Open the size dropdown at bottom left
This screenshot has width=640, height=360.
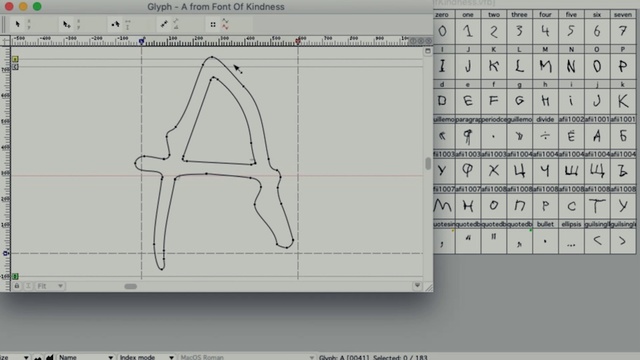point(15,357)
